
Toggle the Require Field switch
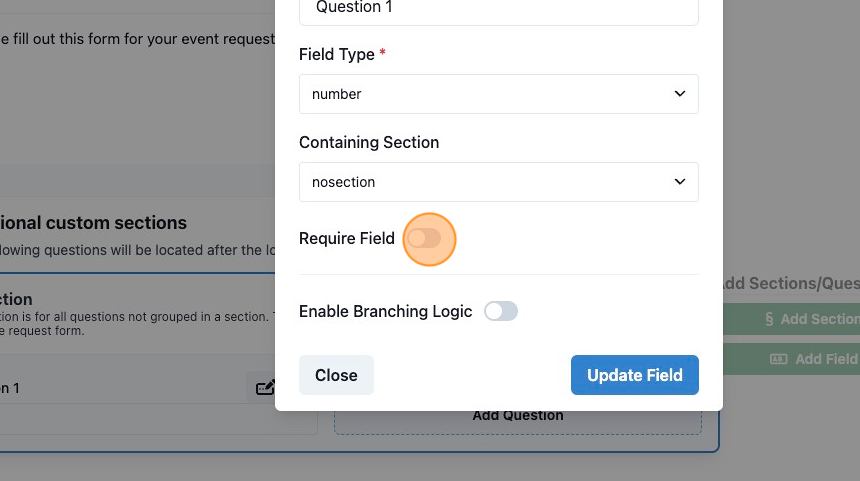click(425, 239)
